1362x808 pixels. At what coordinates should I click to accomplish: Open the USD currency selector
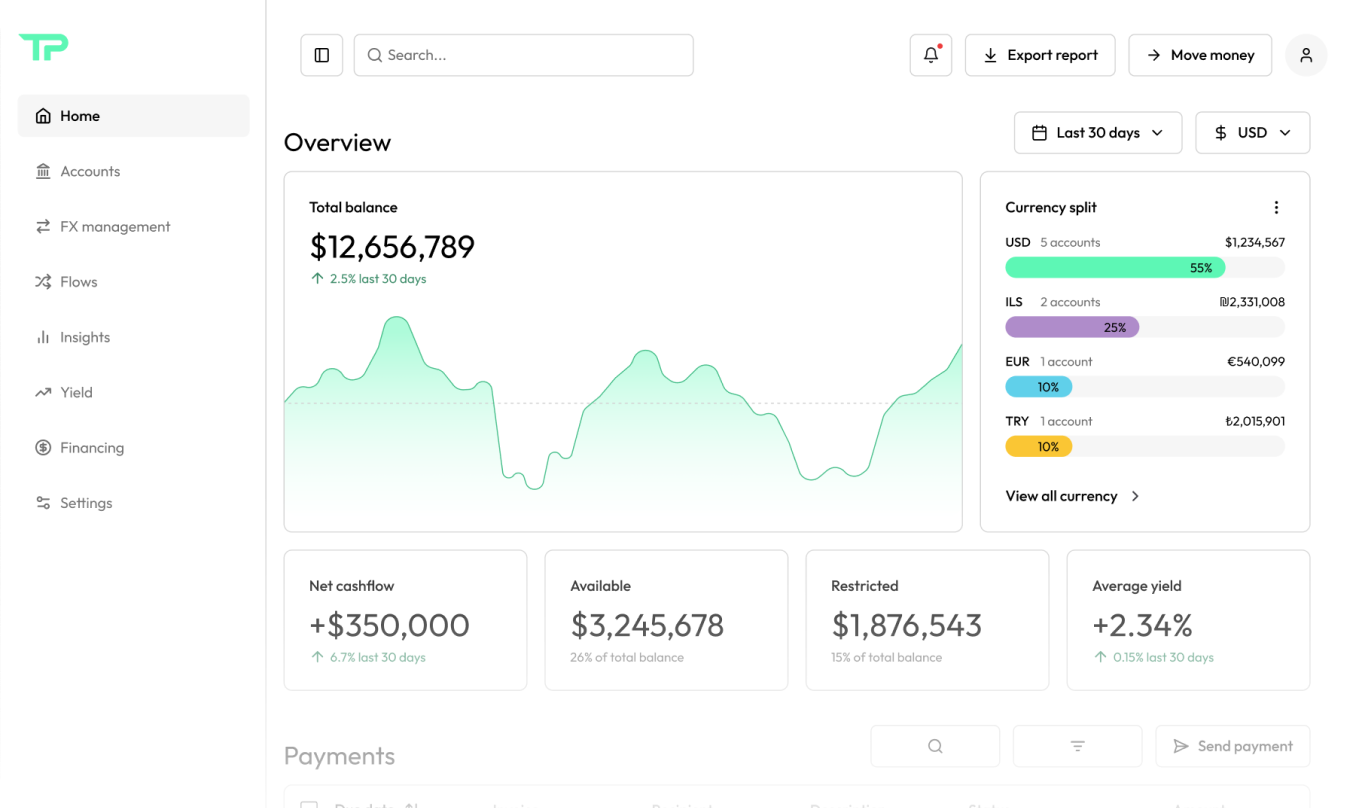1252,132
